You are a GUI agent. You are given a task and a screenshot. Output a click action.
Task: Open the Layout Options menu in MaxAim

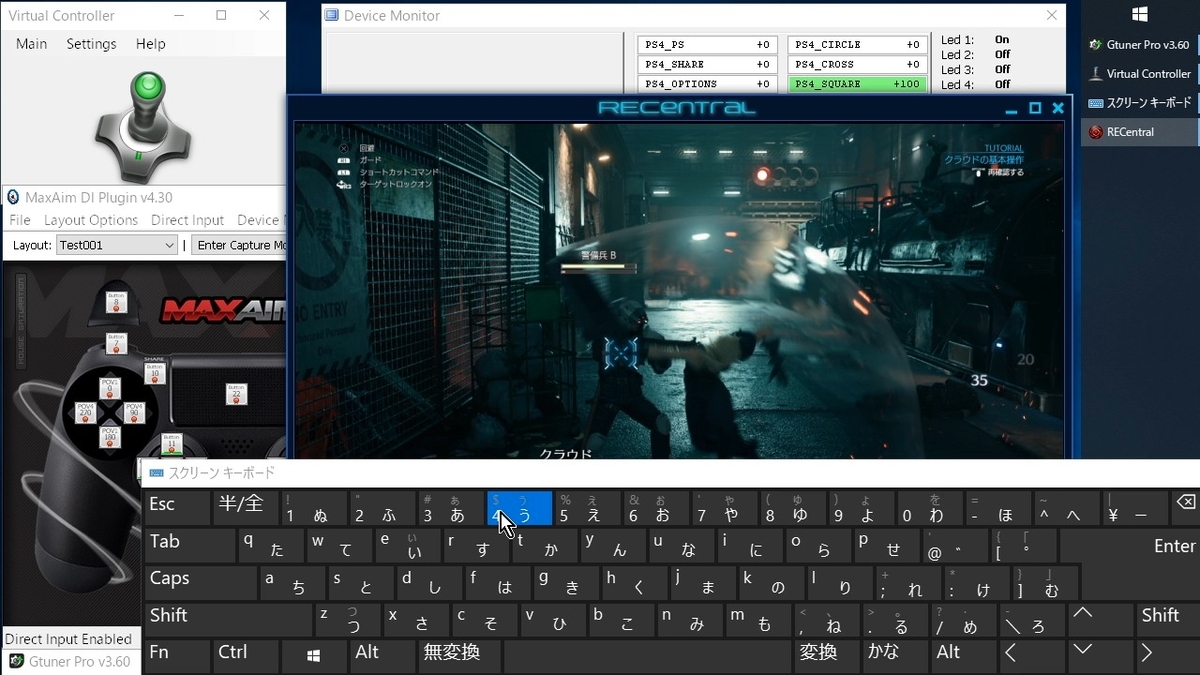coord(91,220)
